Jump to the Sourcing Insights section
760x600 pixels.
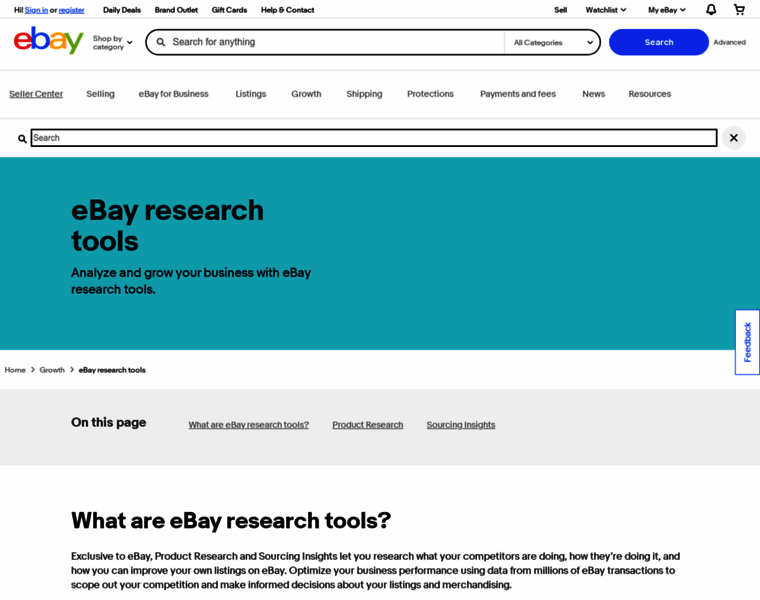coord(460,425)
